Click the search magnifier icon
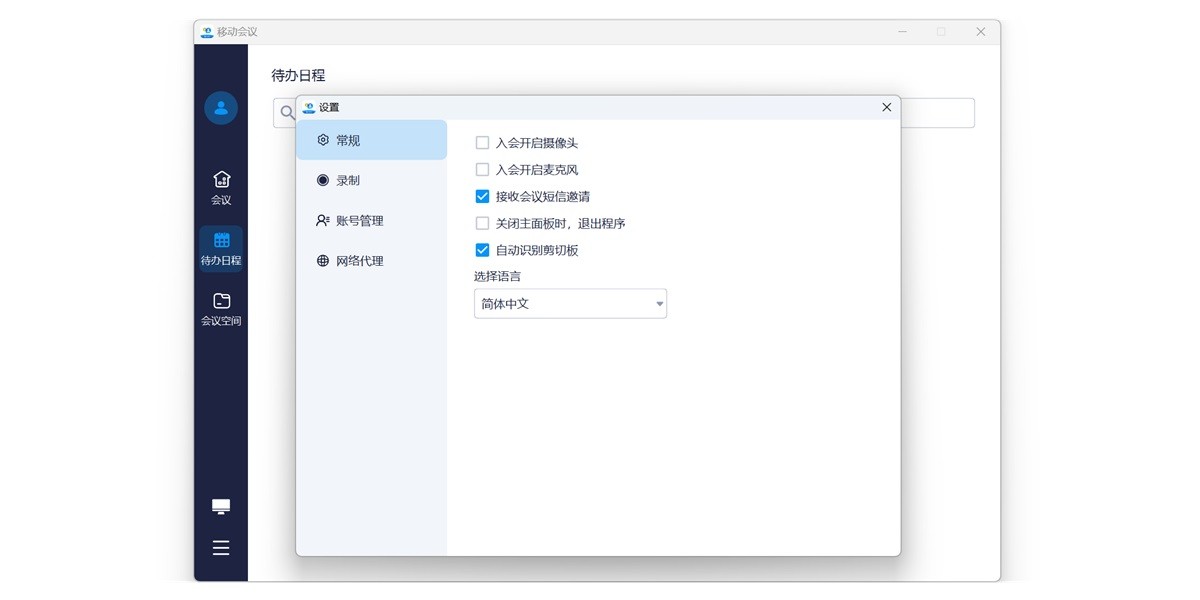The width and height of the screenshot is (1200, 600). [287, 113]
